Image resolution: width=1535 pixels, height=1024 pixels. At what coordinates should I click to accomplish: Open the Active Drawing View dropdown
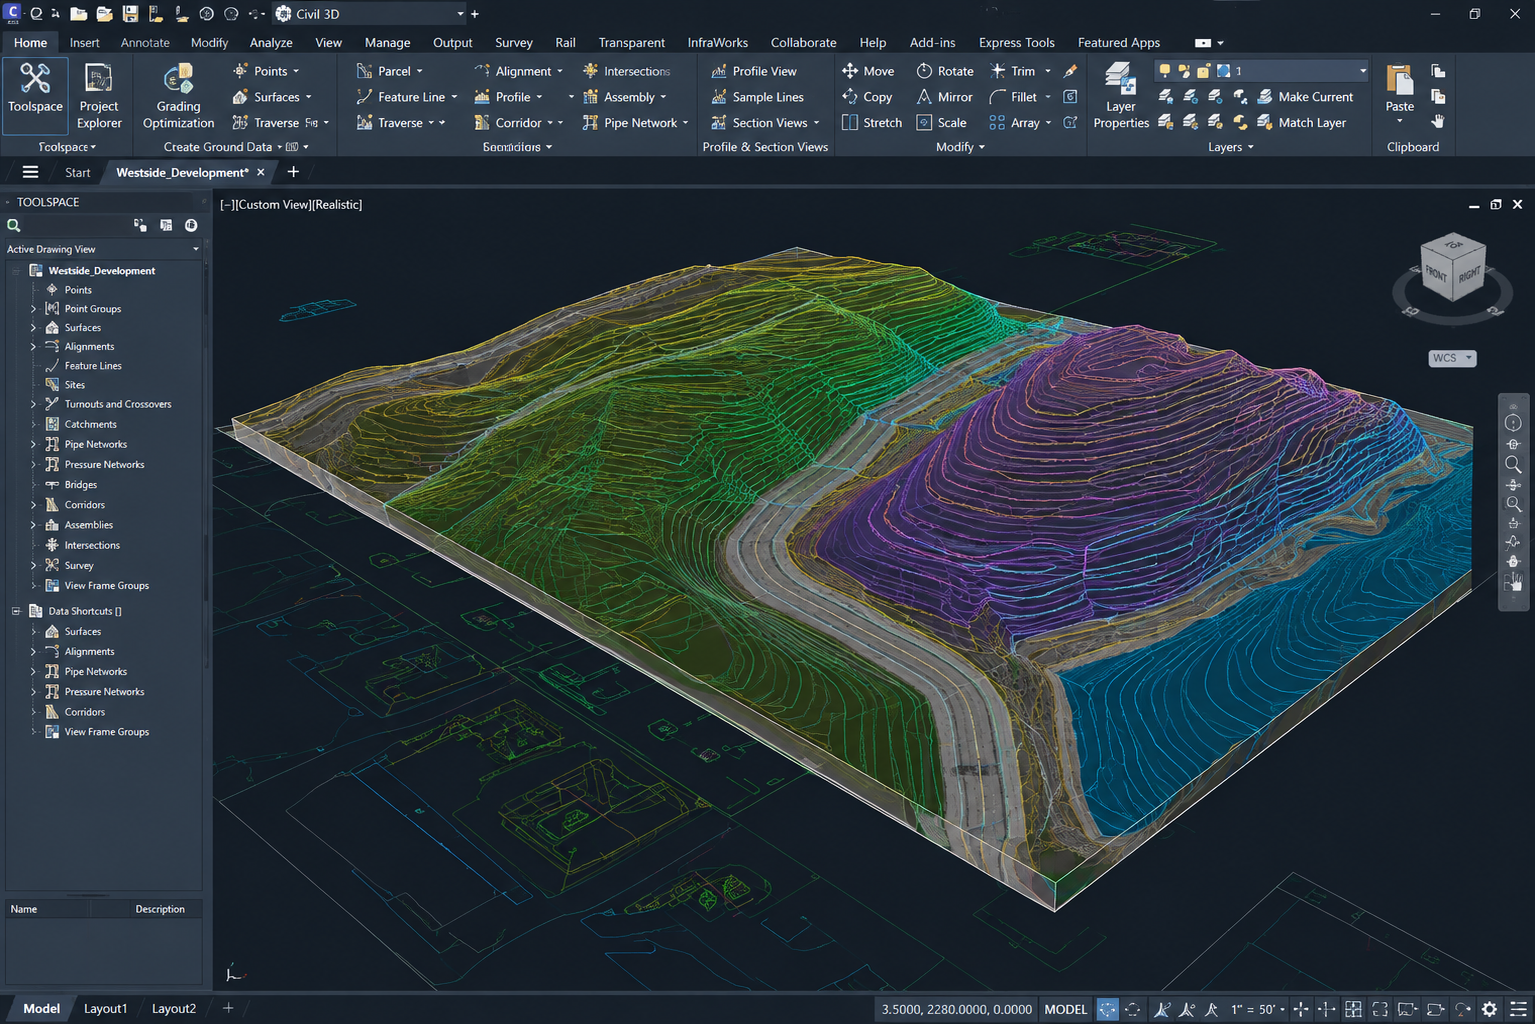coord(103,249)
